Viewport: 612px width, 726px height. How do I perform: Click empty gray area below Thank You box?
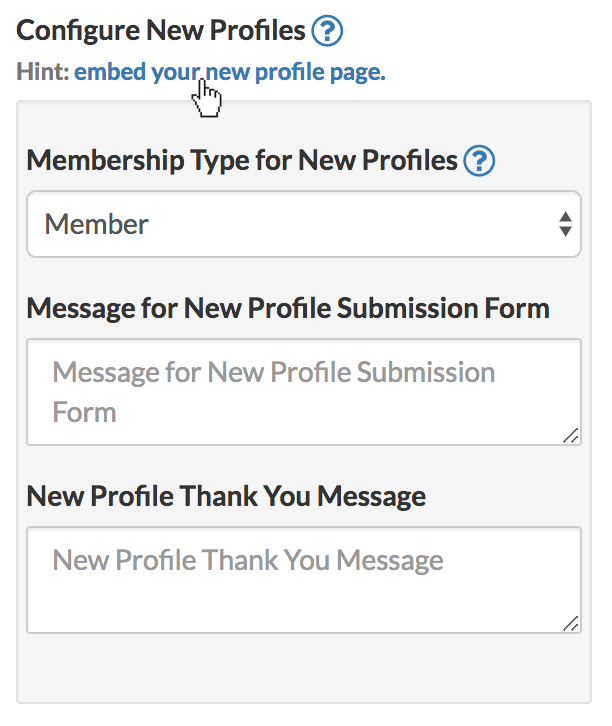point(303,668)
